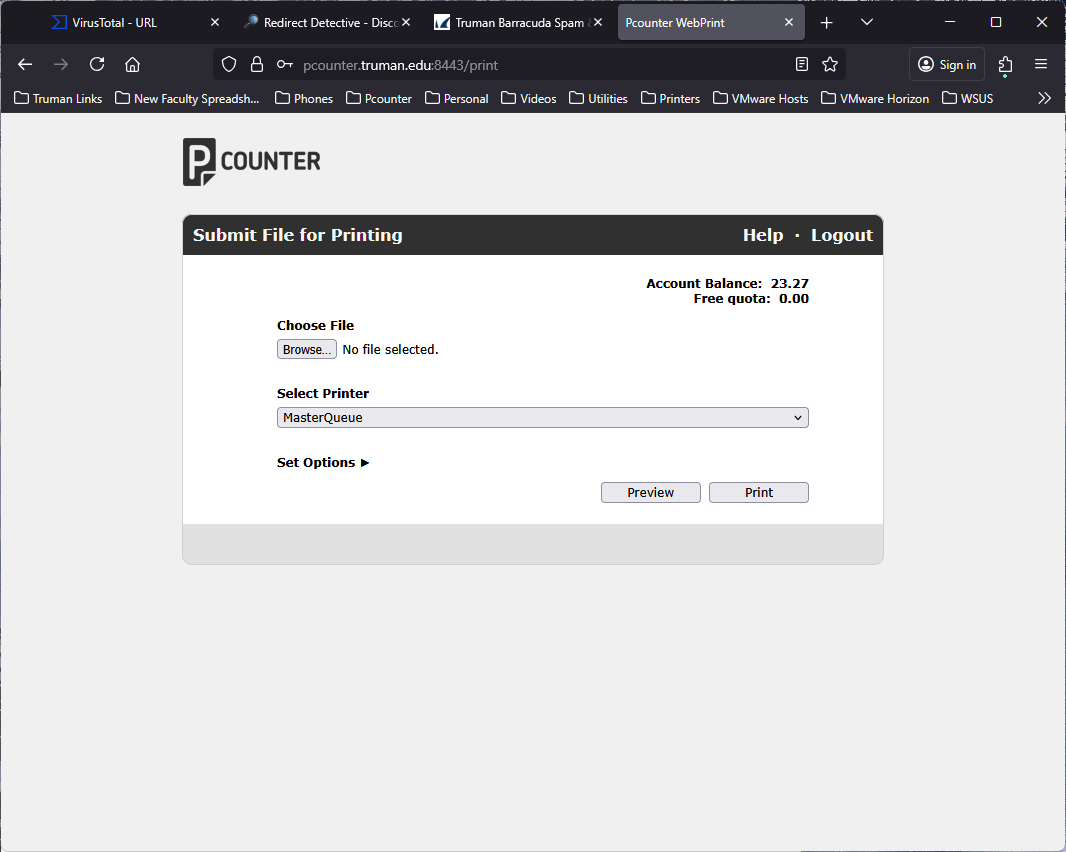Click the 'Submit File for Printing' heading
The image size is (1066, 852).
point(298,235)
